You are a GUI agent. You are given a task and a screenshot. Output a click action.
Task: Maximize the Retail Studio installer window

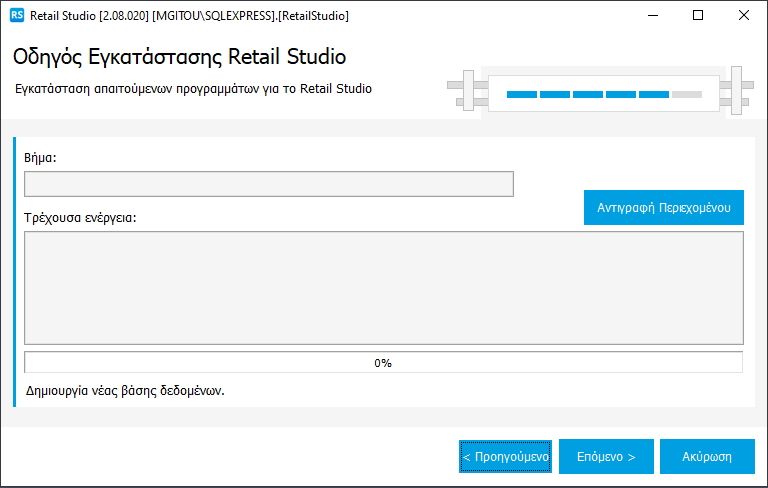coord(698,16)
